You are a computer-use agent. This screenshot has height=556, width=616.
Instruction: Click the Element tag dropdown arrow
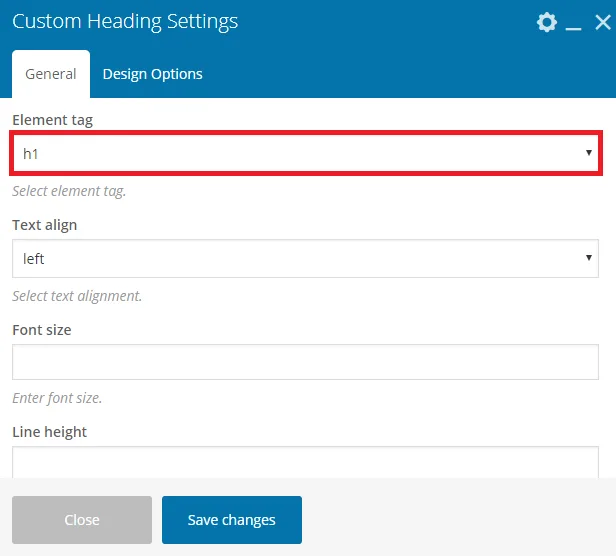[588, 152]
